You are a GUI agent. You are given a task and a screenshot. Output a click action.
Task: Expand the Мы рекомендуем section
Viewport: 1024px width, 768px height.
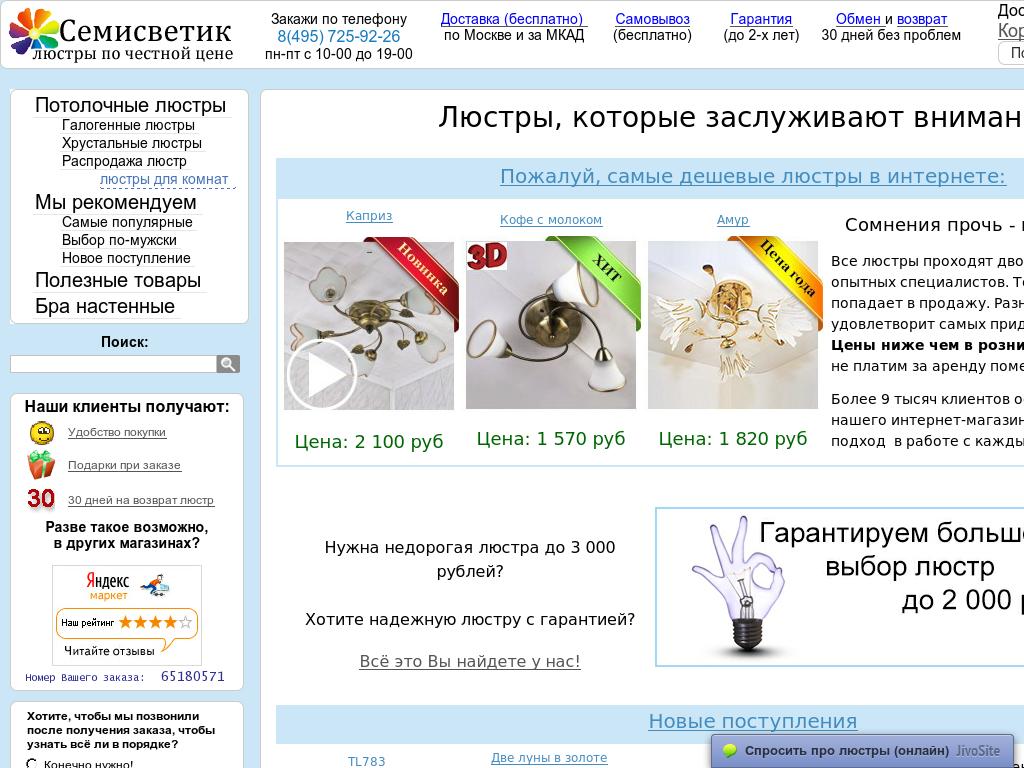coord(116,203)
